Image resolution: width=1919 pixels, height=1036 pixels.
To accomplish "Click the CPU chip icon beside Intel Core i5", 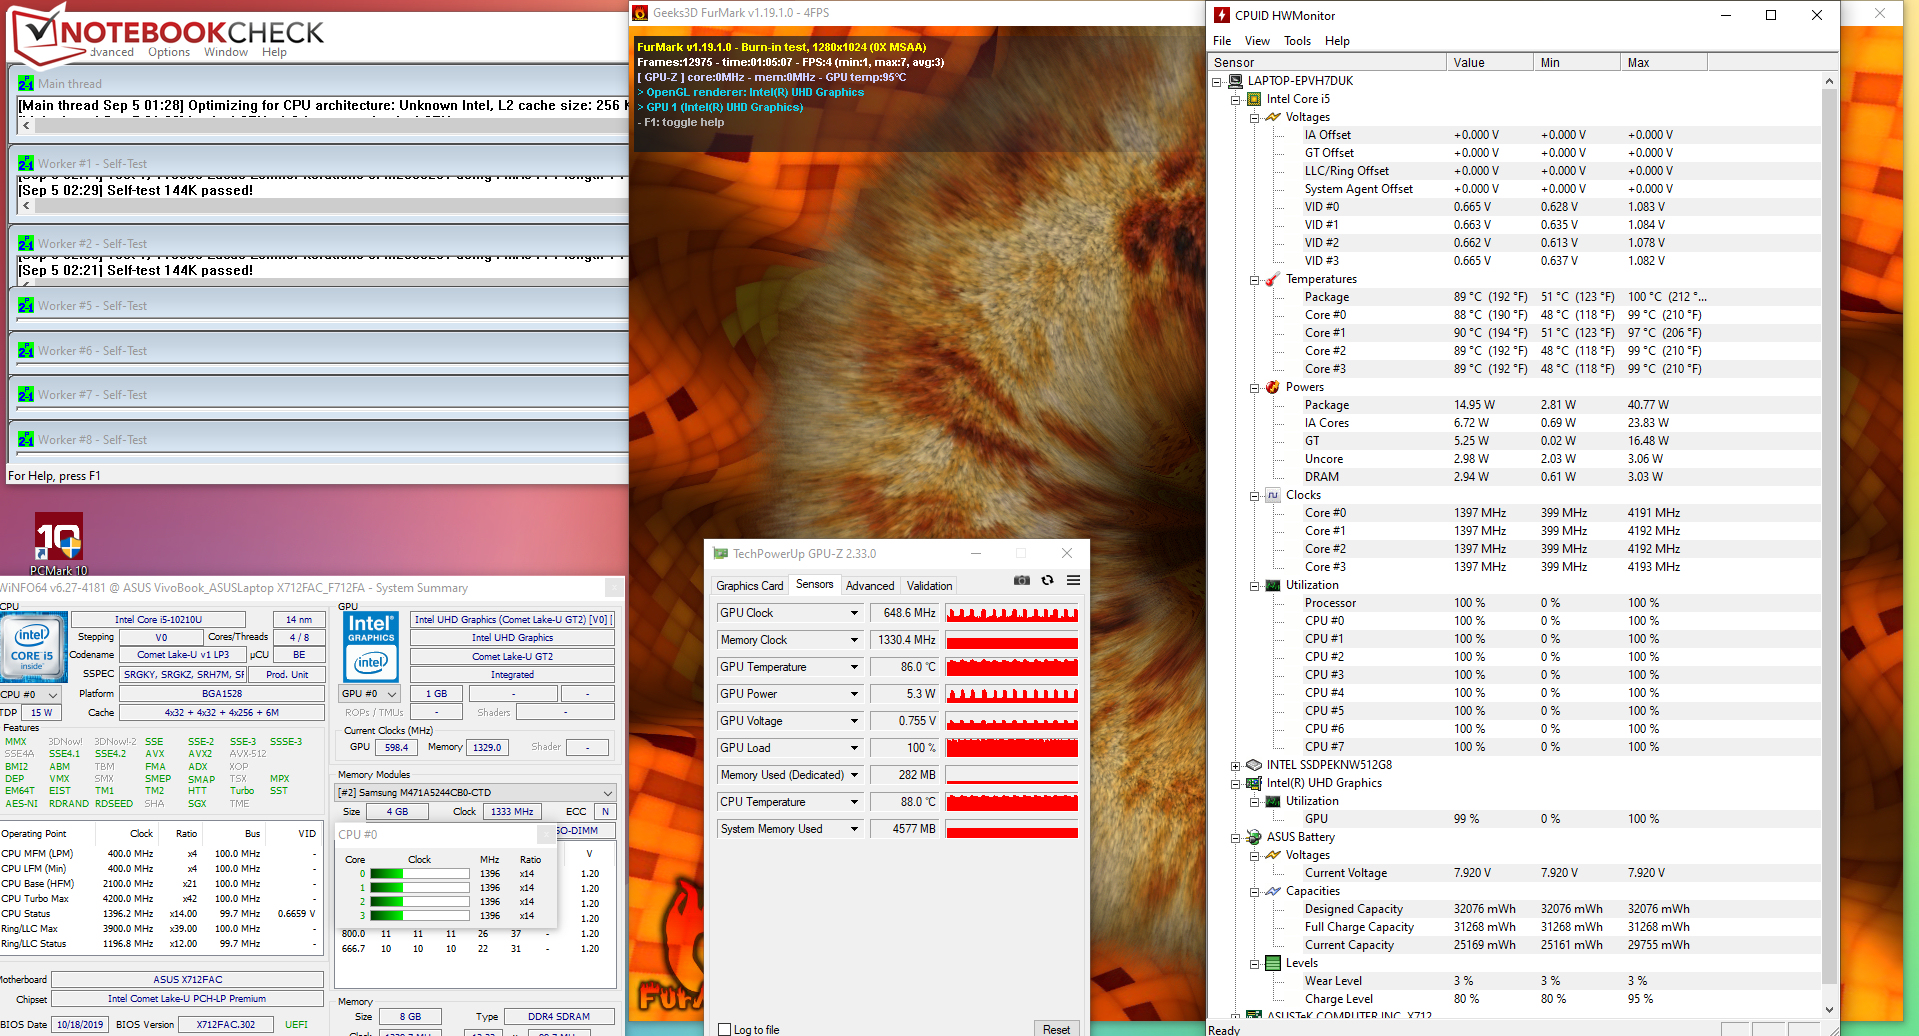I will [1254, 99].
